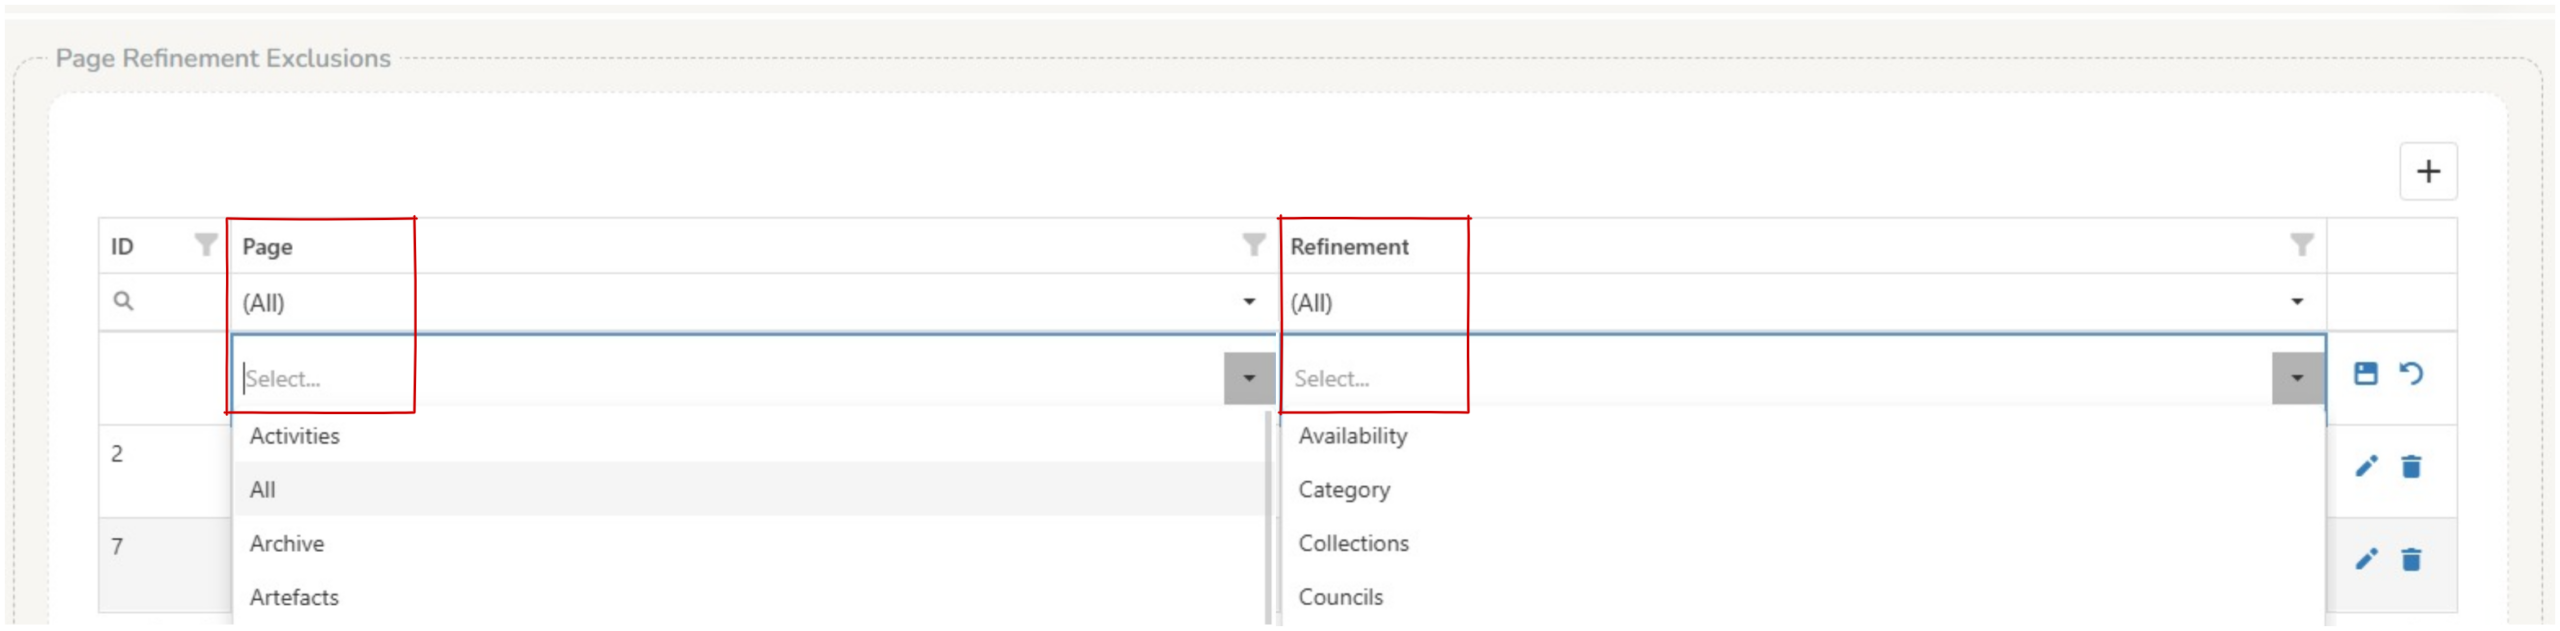Screen dimensions: 2560x631
Task: Delete row 2 with the trash icon
Action: pyautogui.click(x=2411, y=467)
